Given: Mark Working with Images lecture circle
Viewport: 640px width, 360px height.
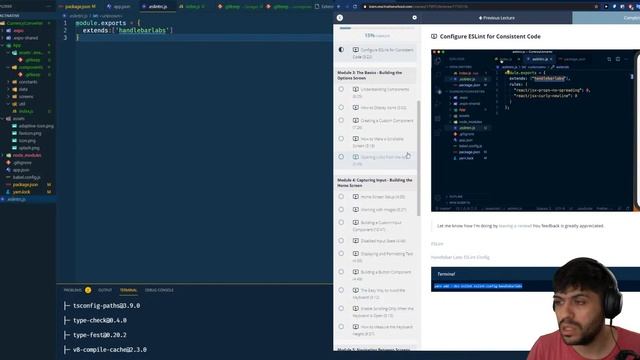Looking at the screenshot, I should tap(341, 209).
